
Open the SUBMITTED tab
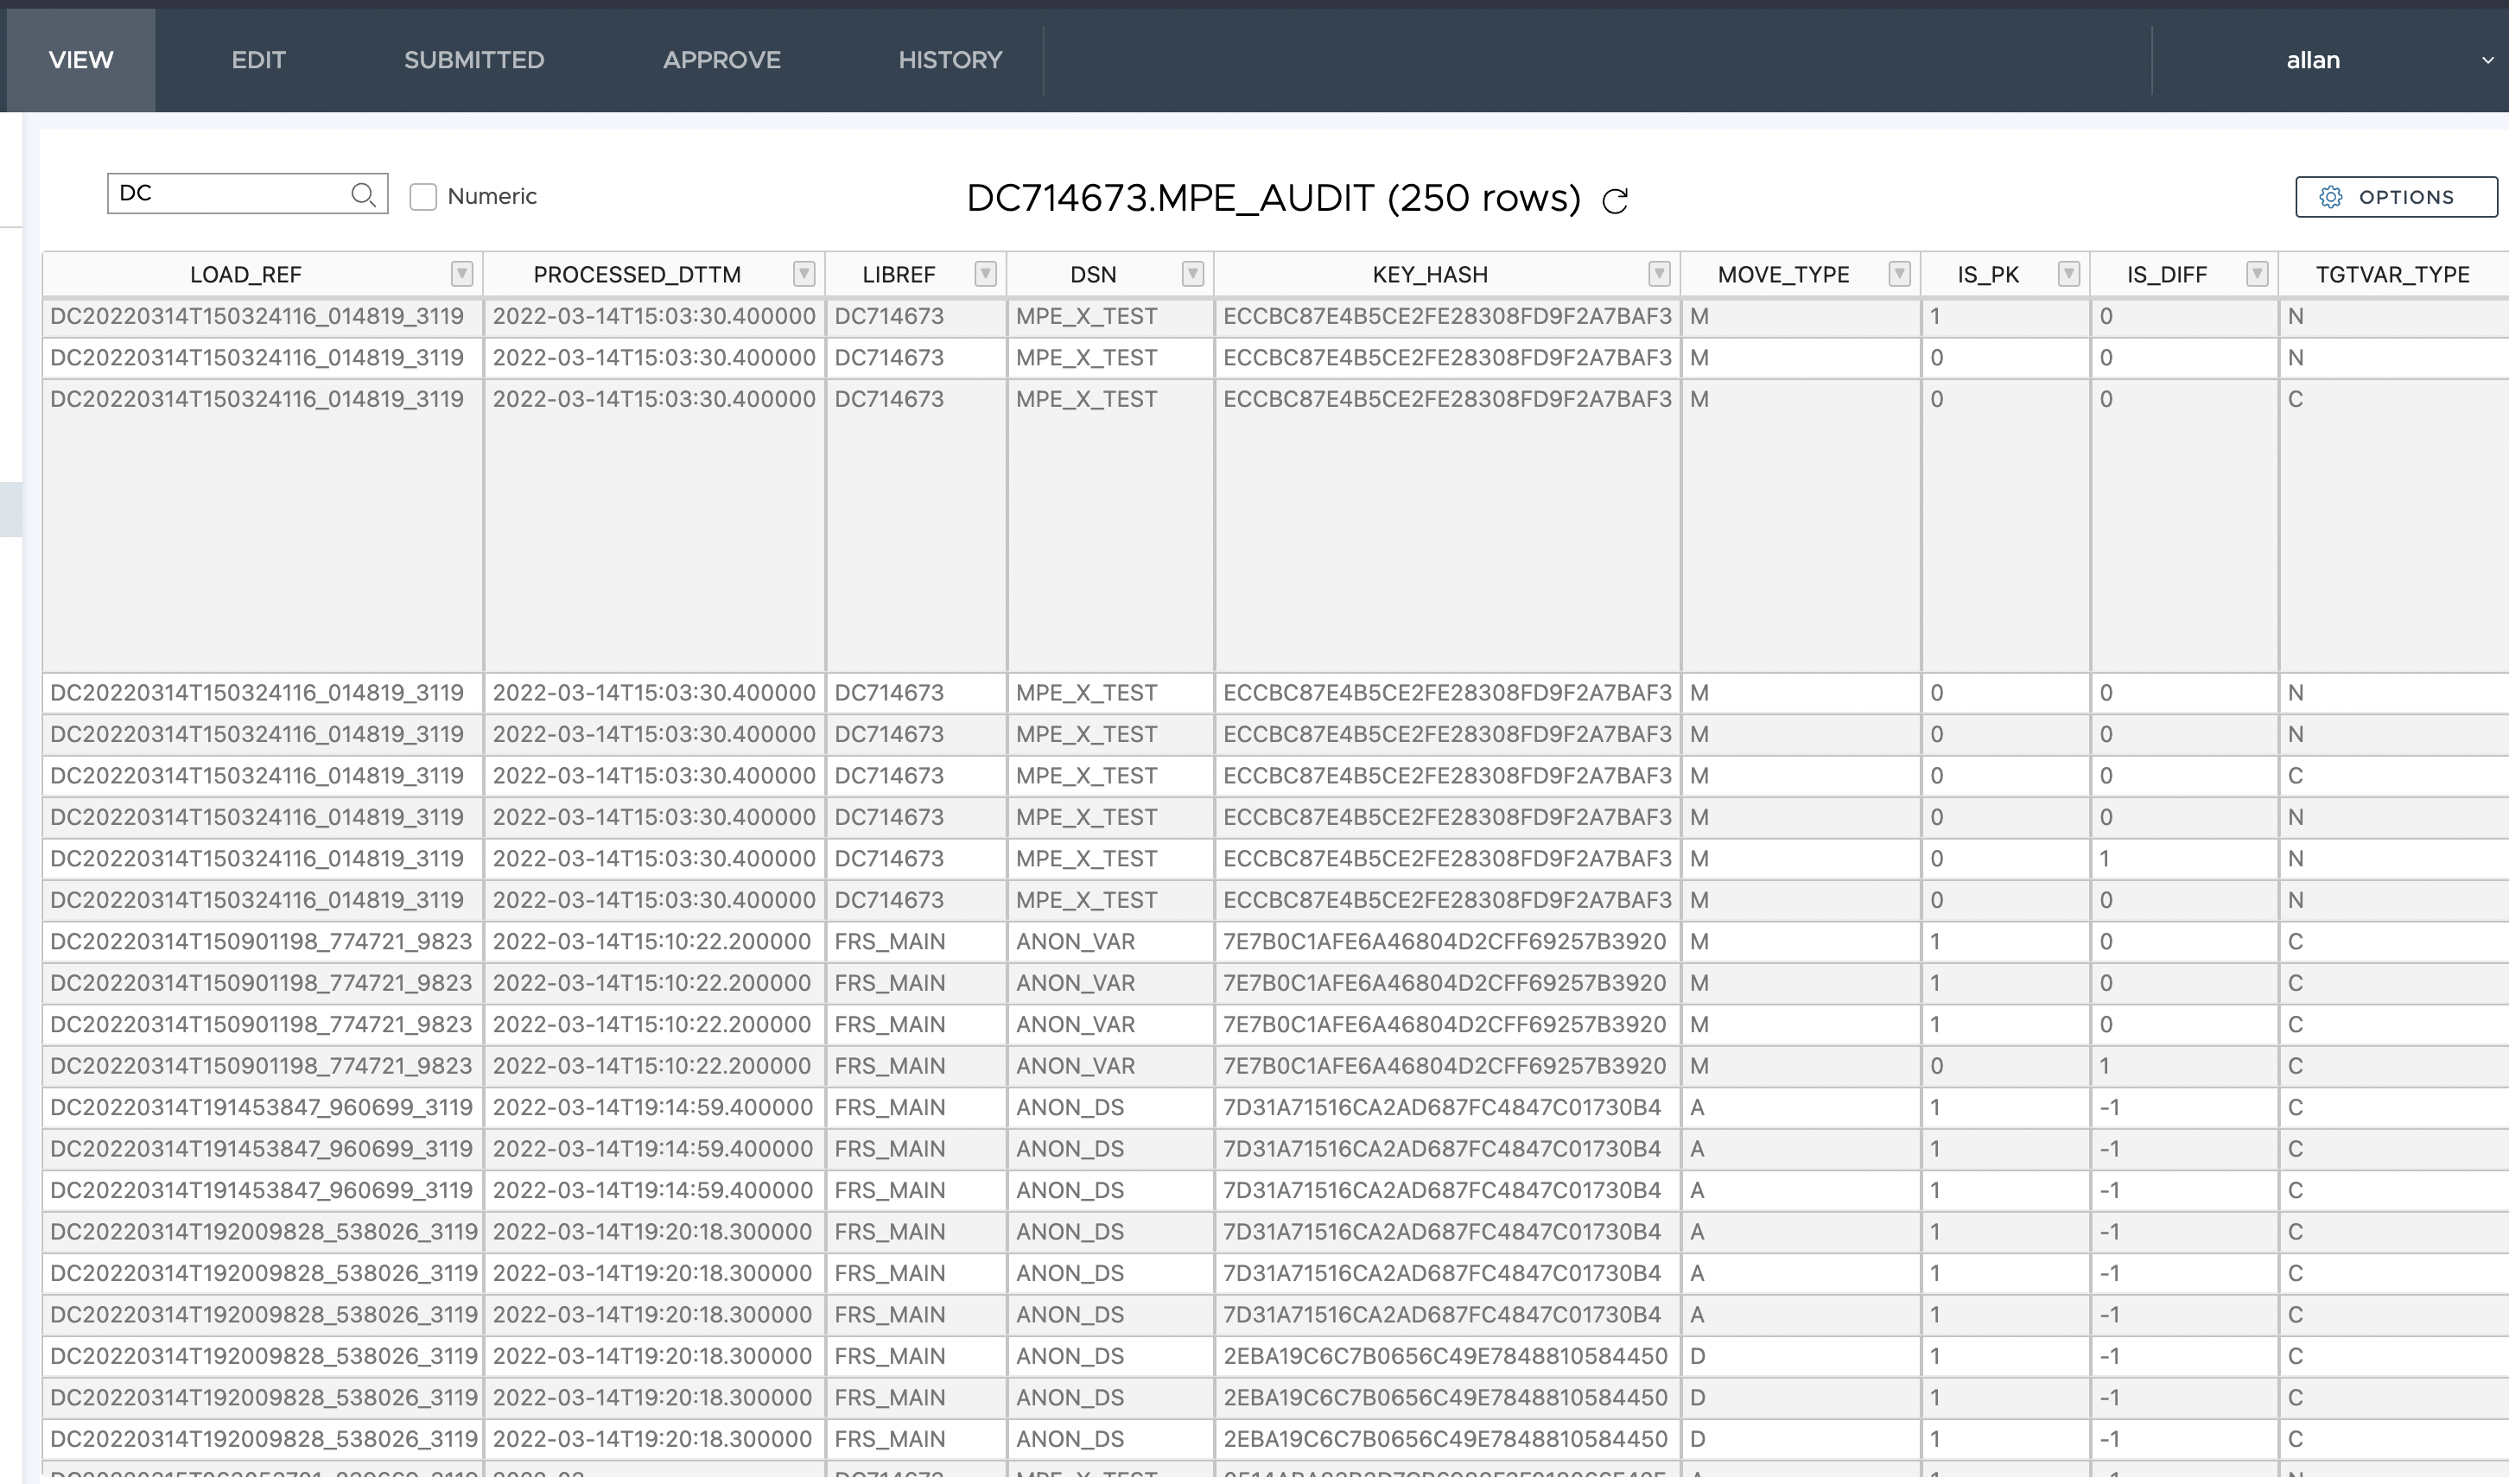(x=474, y=60)
